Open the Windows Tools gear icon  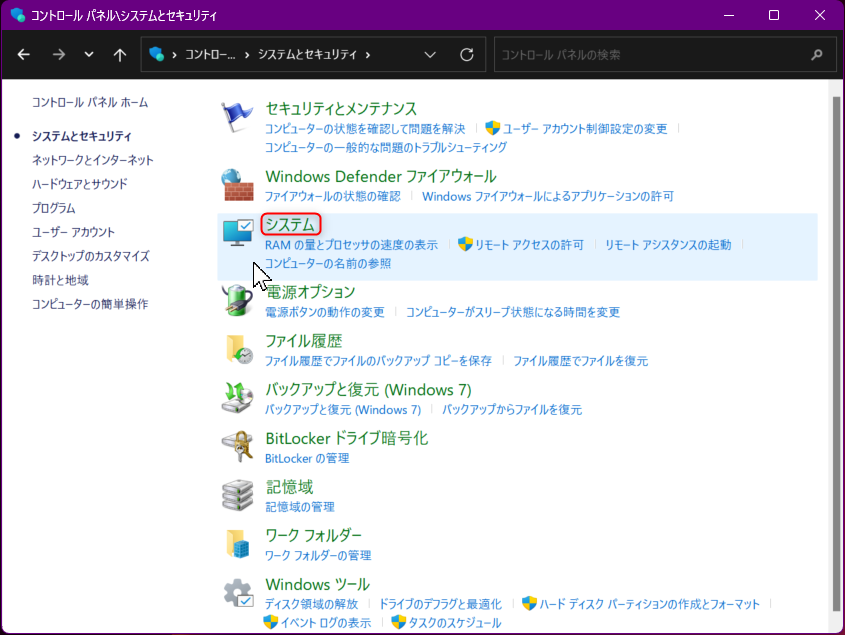(x=238, y=592)
